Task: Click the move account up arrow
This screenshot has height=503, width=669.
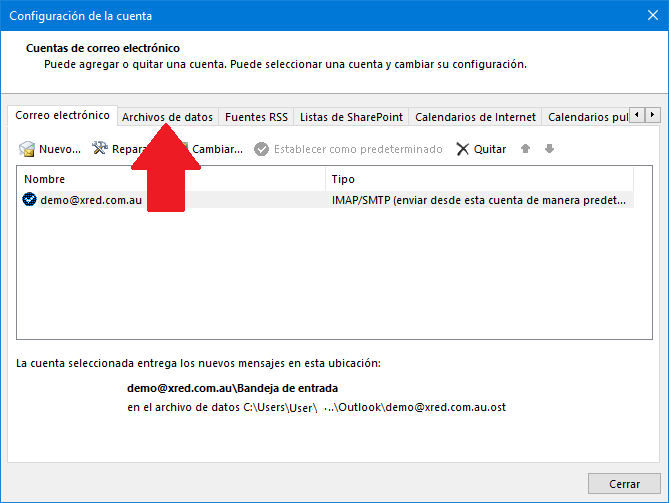Action: tap(526, 148)
